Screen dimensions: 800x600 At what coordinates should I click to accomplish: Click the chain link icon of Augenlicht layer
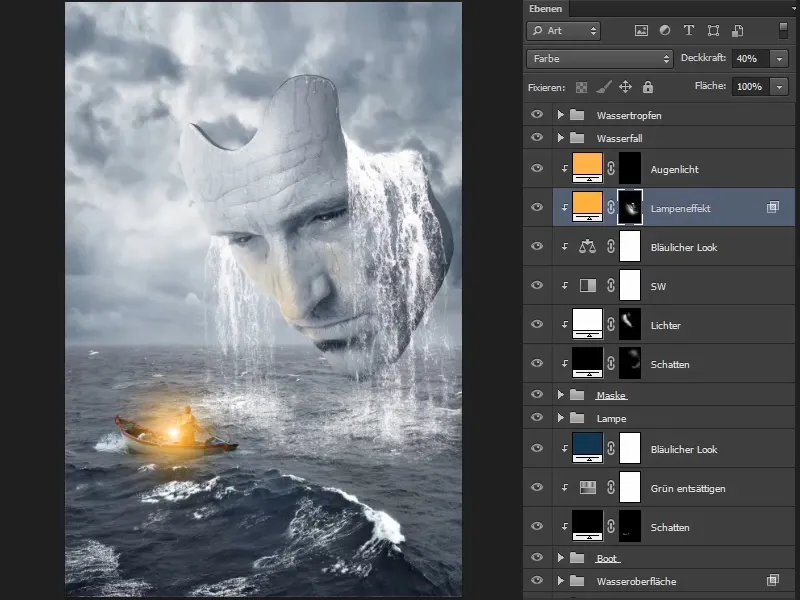click(611, 168)
